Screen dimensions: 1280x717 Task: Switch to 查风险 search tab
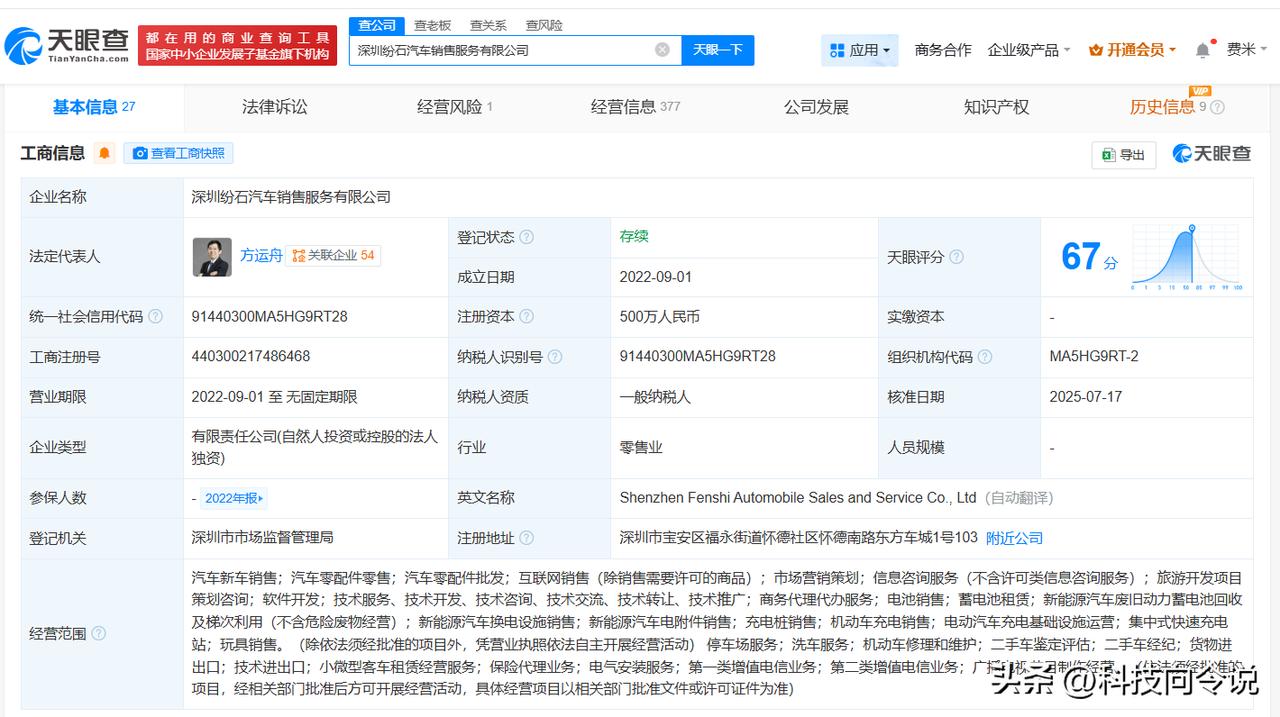coord(544,25)
